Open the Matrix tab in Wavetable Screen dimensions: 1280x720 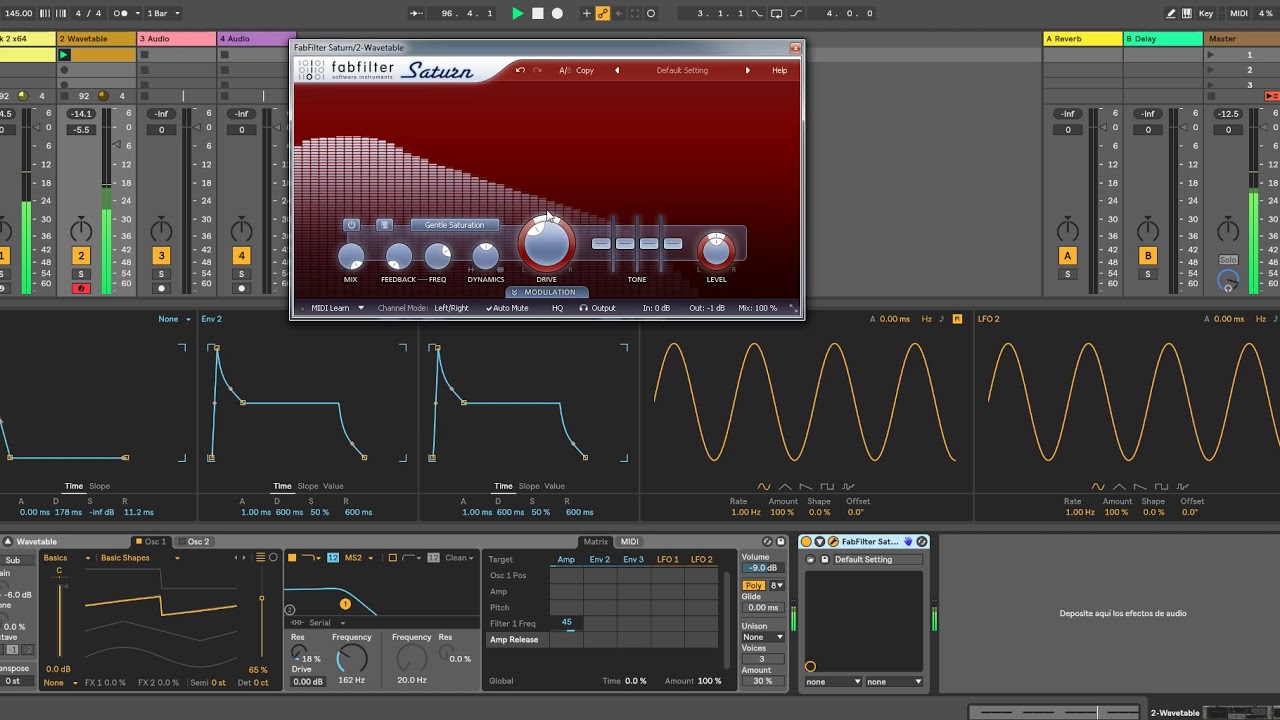(595, 542)
